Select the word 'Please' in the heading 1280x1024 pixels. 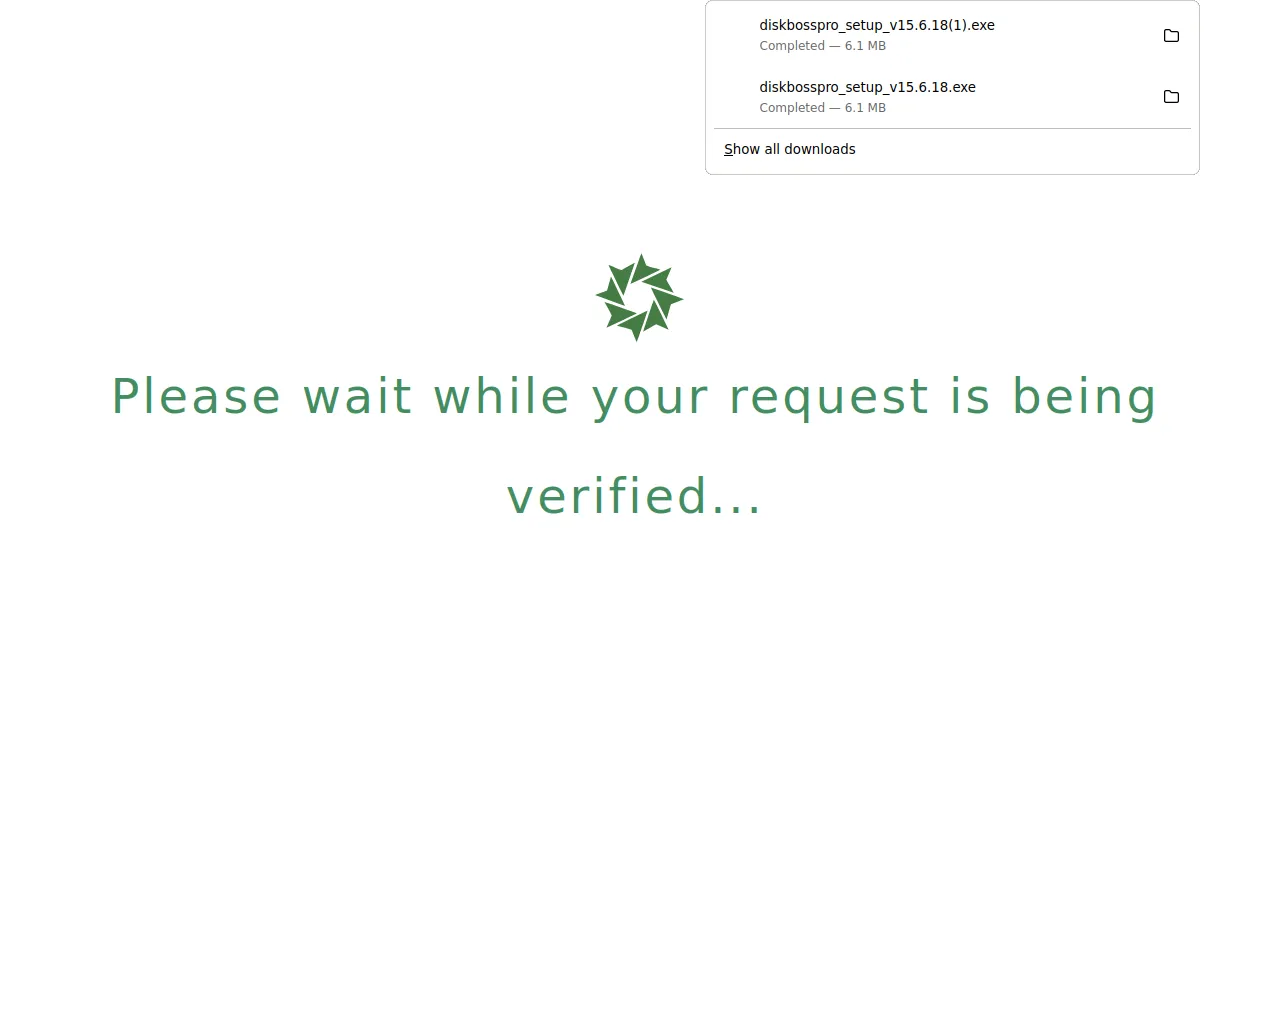pos(196,396)
